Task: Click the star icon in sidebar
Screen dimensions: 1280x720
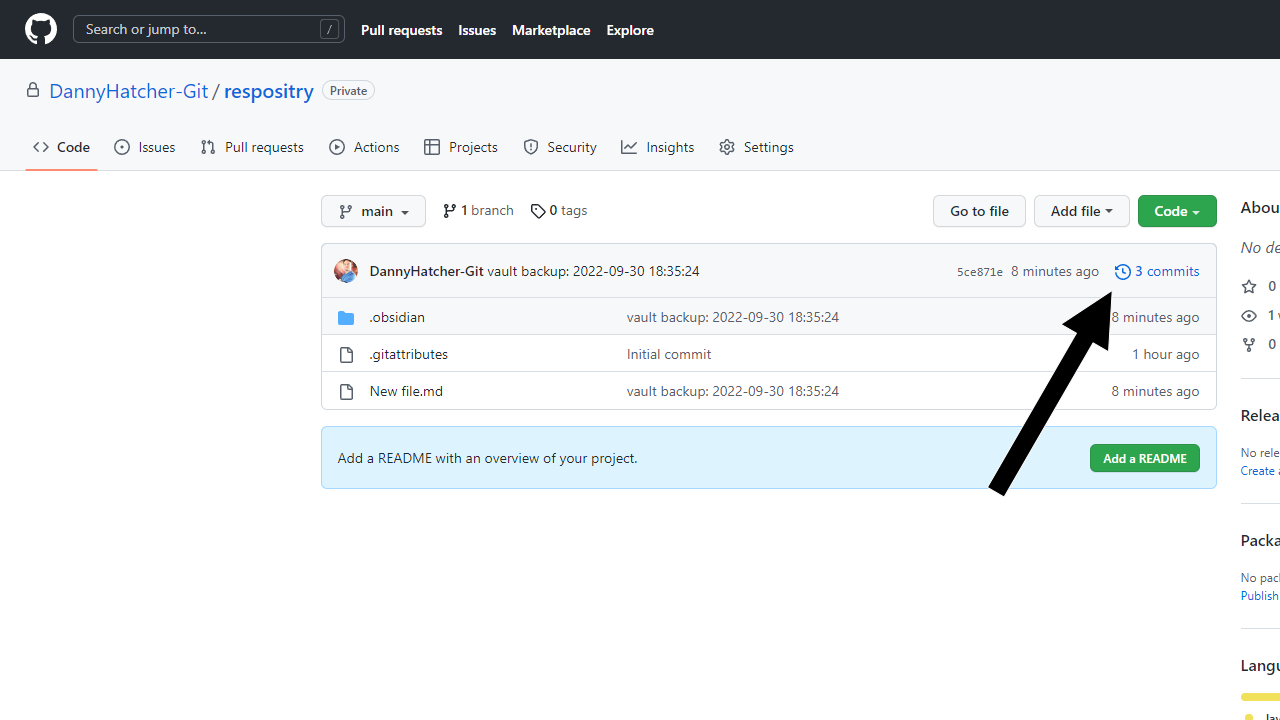Action: [1249, 287]
